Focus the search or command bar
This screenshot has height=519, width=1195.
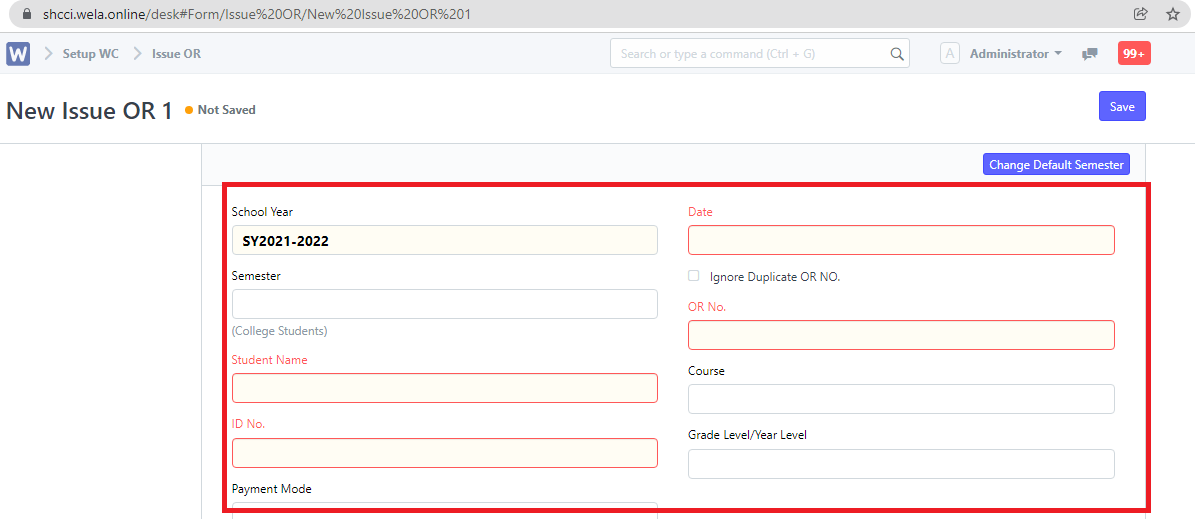click(750, 54)
